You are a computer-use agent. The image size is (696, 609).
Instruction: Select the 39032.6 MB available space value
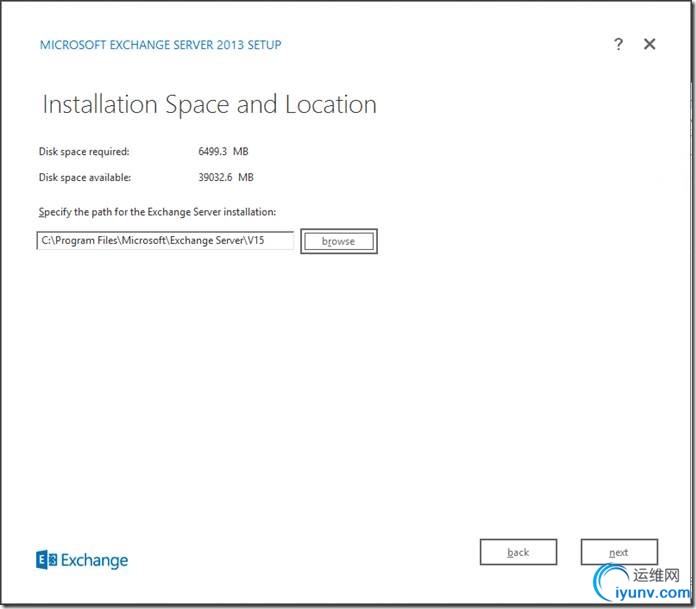pyautogui.click(x=226, y=177)
